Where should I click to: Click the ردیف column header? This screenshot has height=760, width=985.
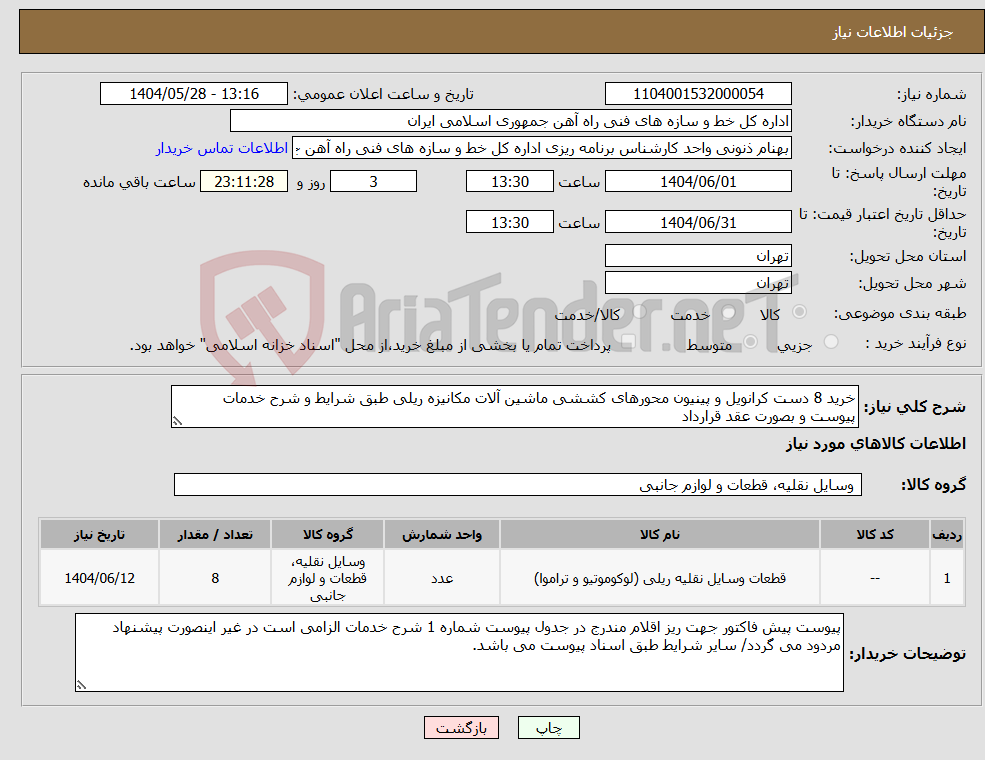[947, 535]
